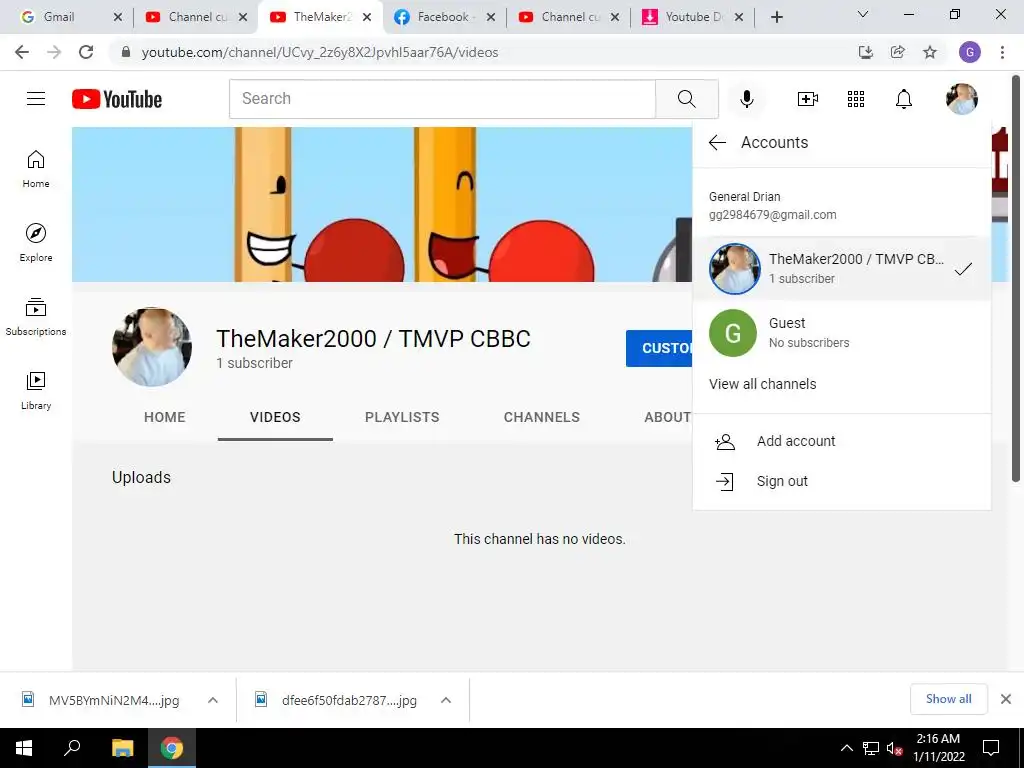Open the channel HOME tab

pyautogui.click(x=165, y=417)
